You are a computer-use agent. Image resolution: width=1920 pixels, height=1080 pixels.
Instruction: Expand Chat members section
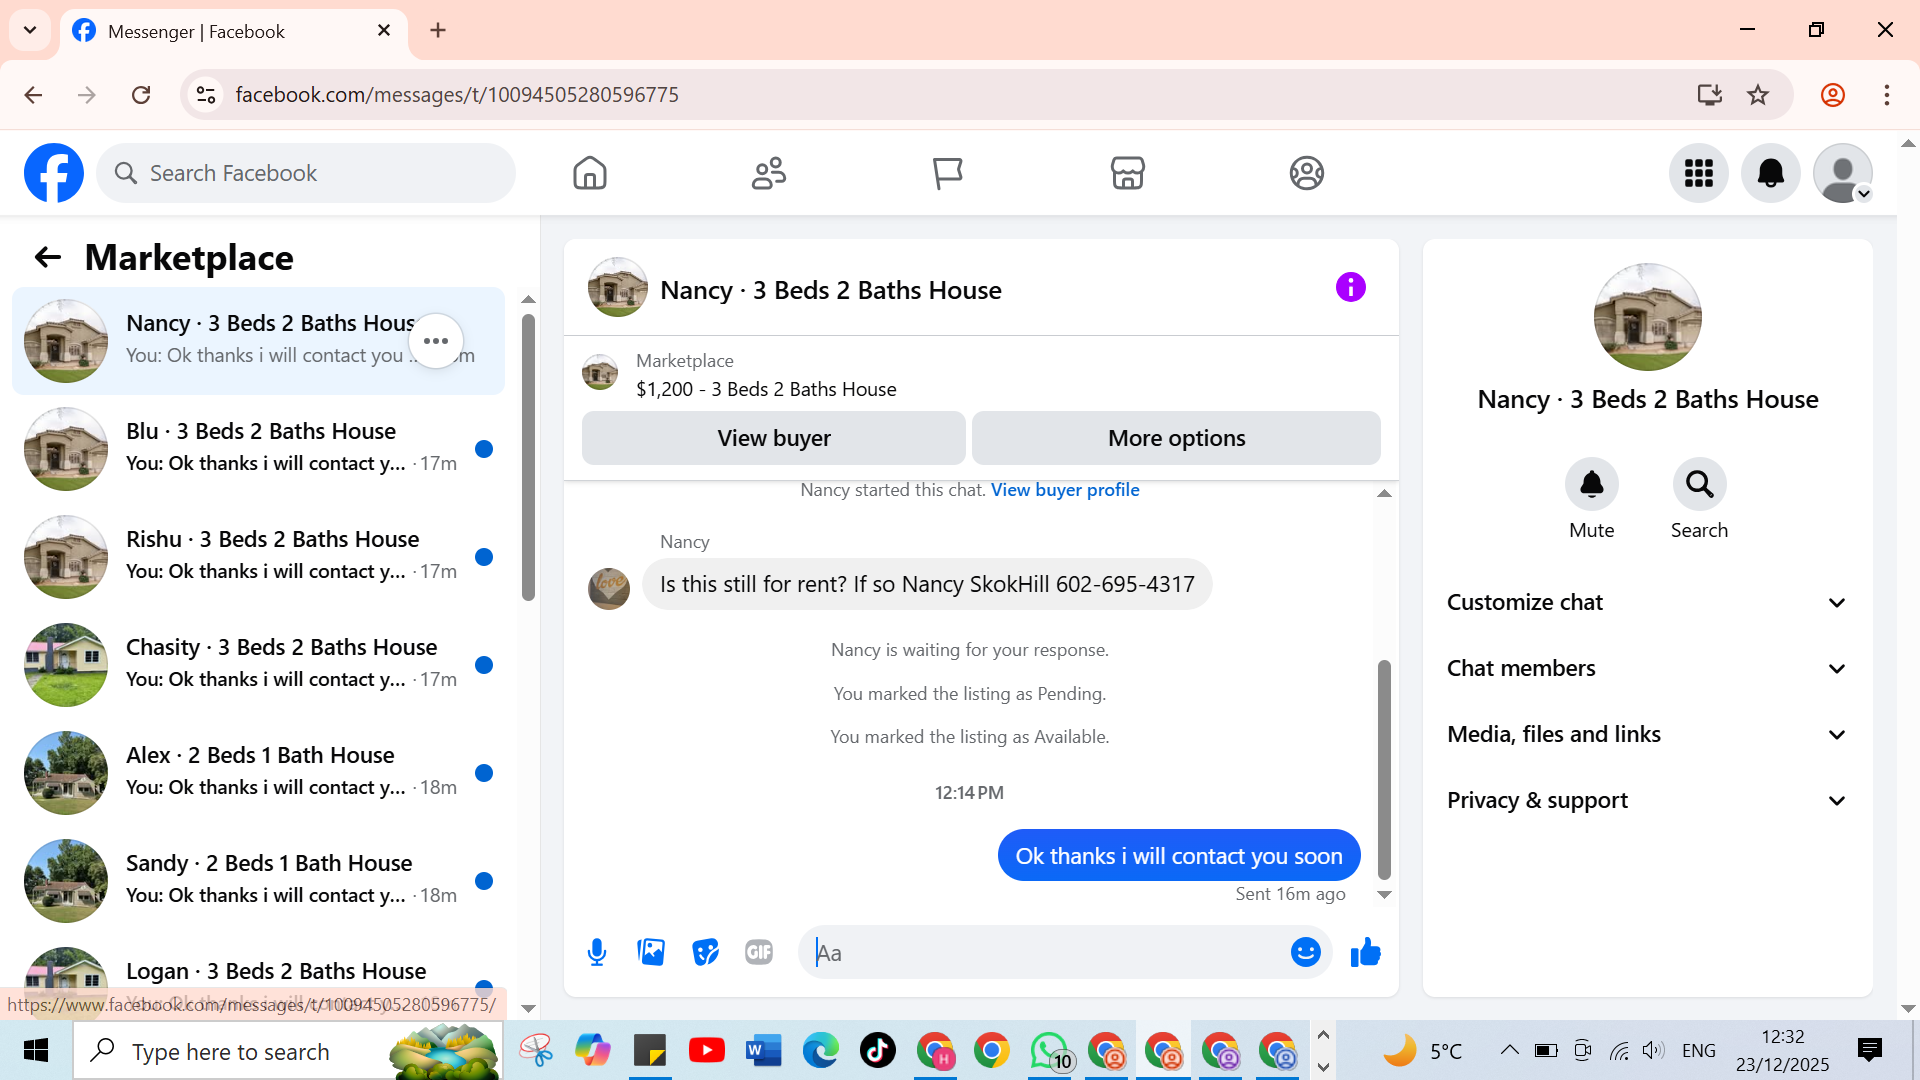(1646, 668)
